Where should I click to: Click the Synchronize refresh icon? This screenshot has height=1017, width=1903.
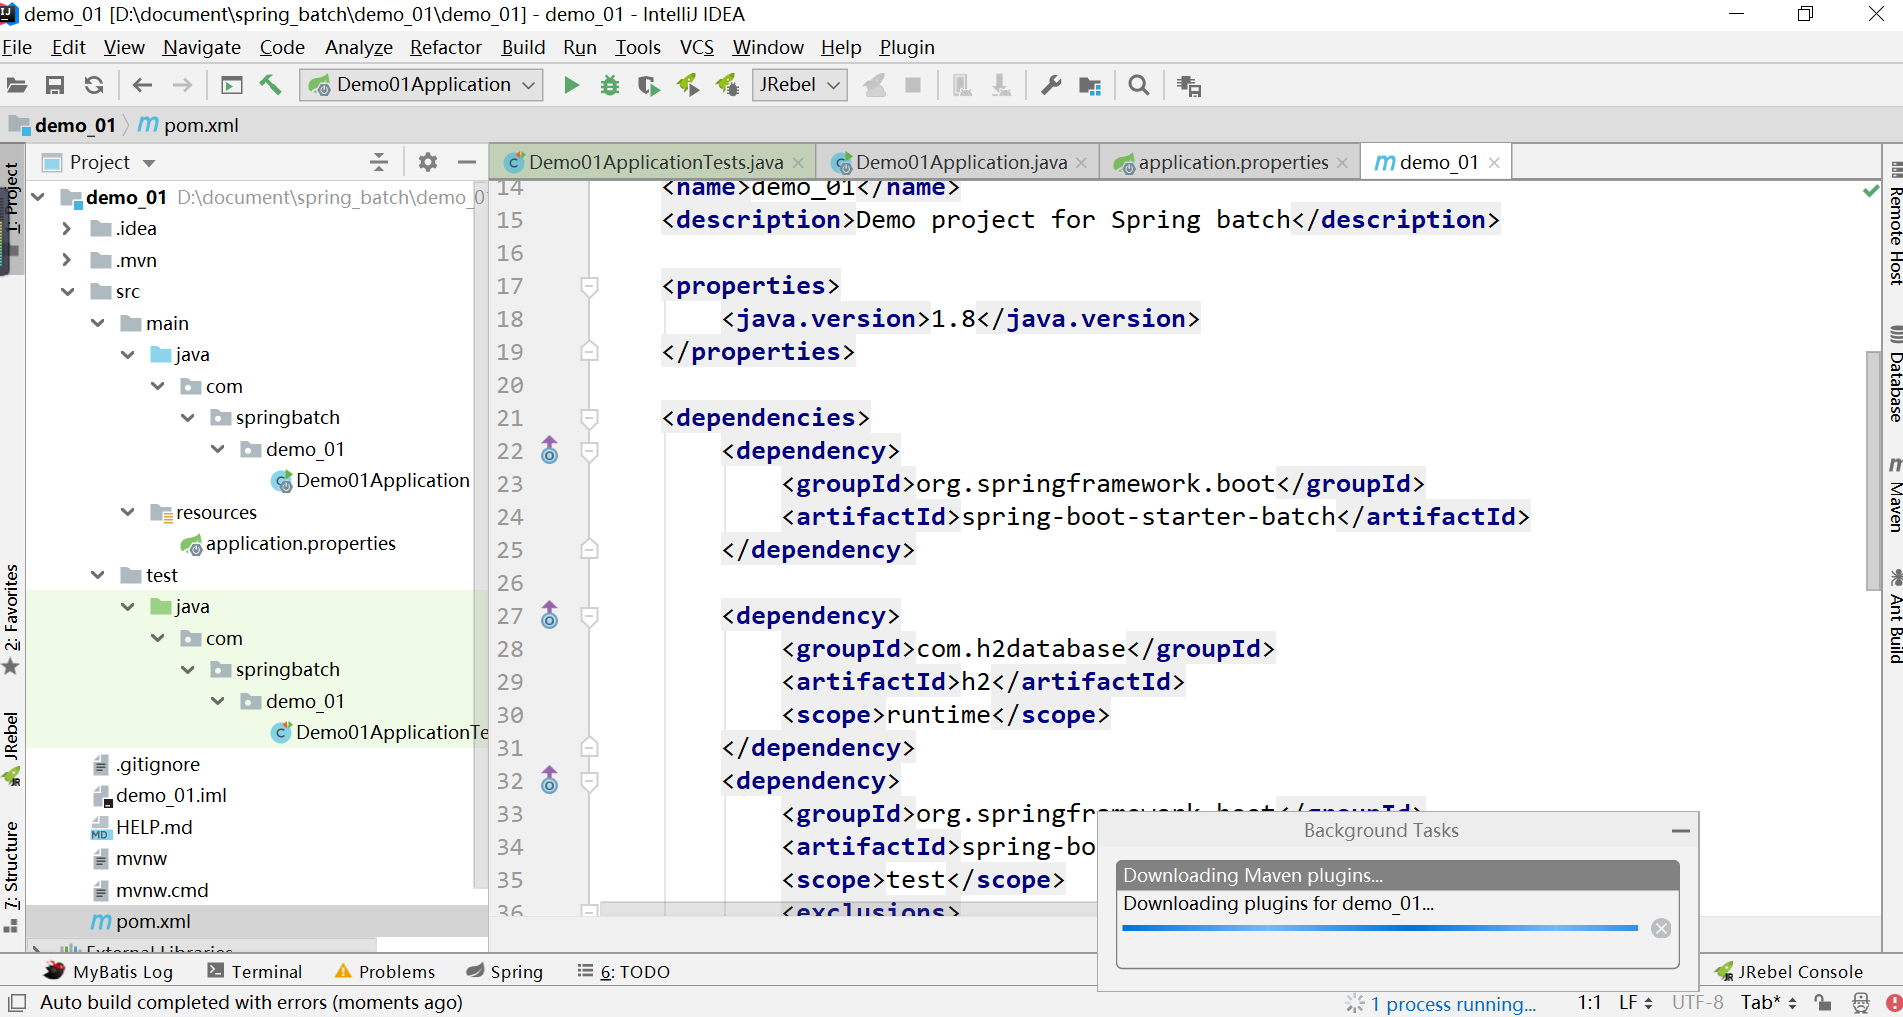point(94,86)
